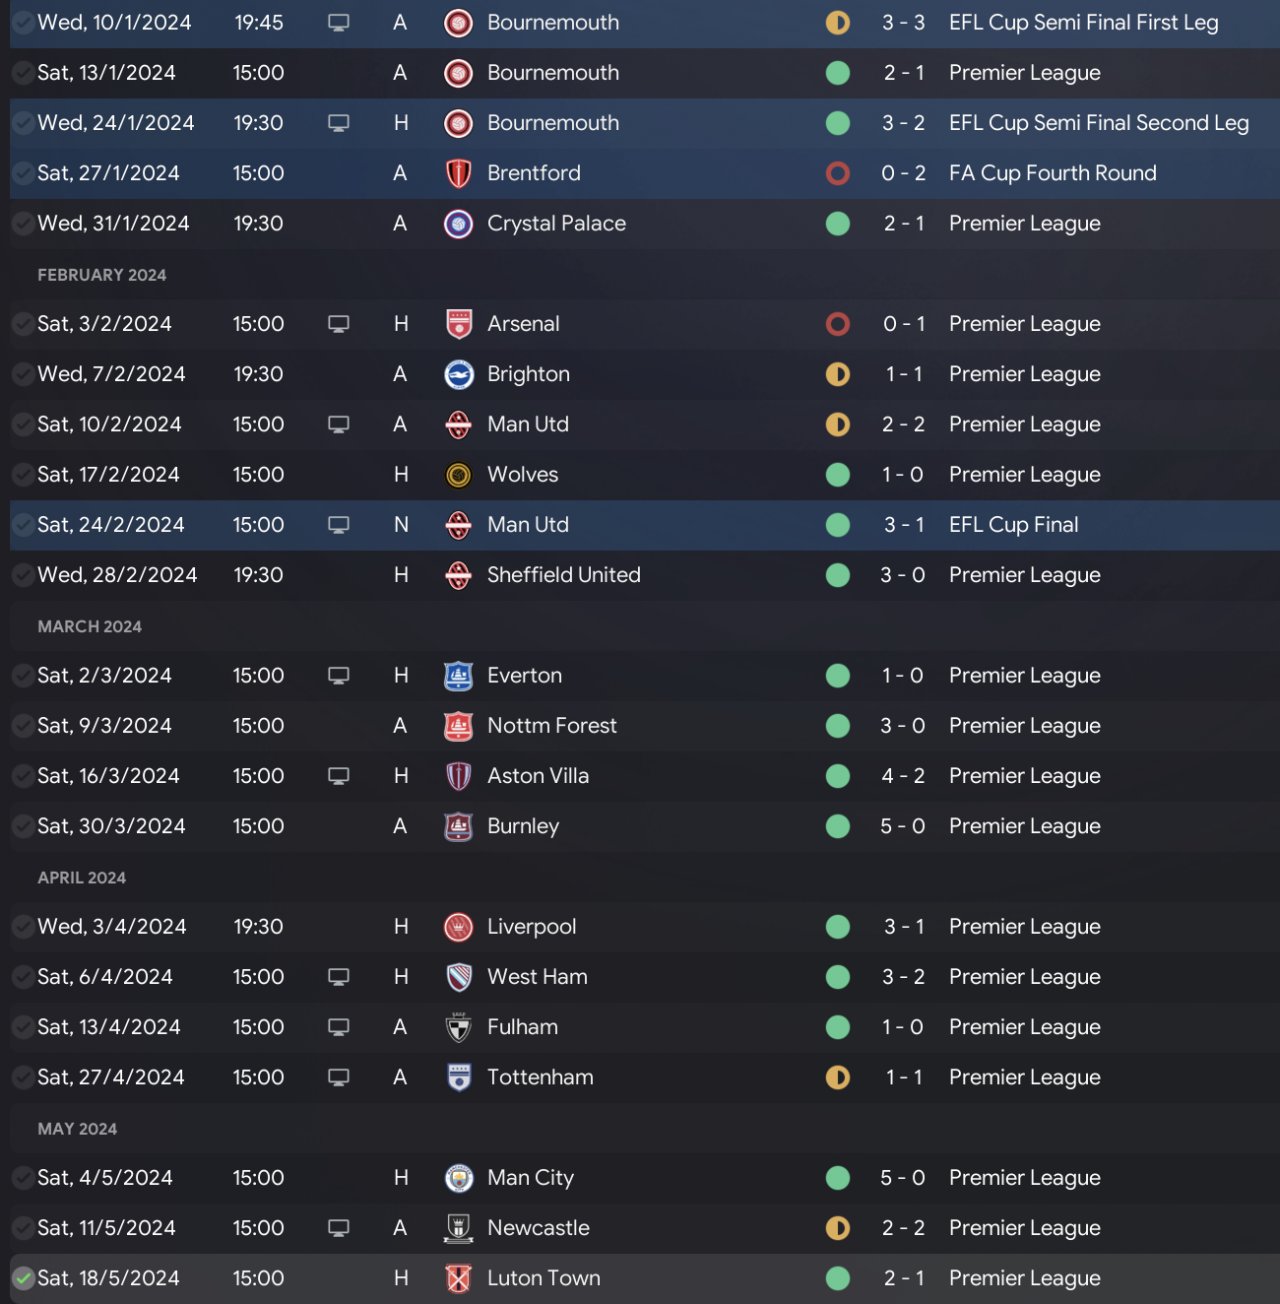
Task: Toggle check circle on Brentford FA Cup row
Action: click(x=23, y=173)
